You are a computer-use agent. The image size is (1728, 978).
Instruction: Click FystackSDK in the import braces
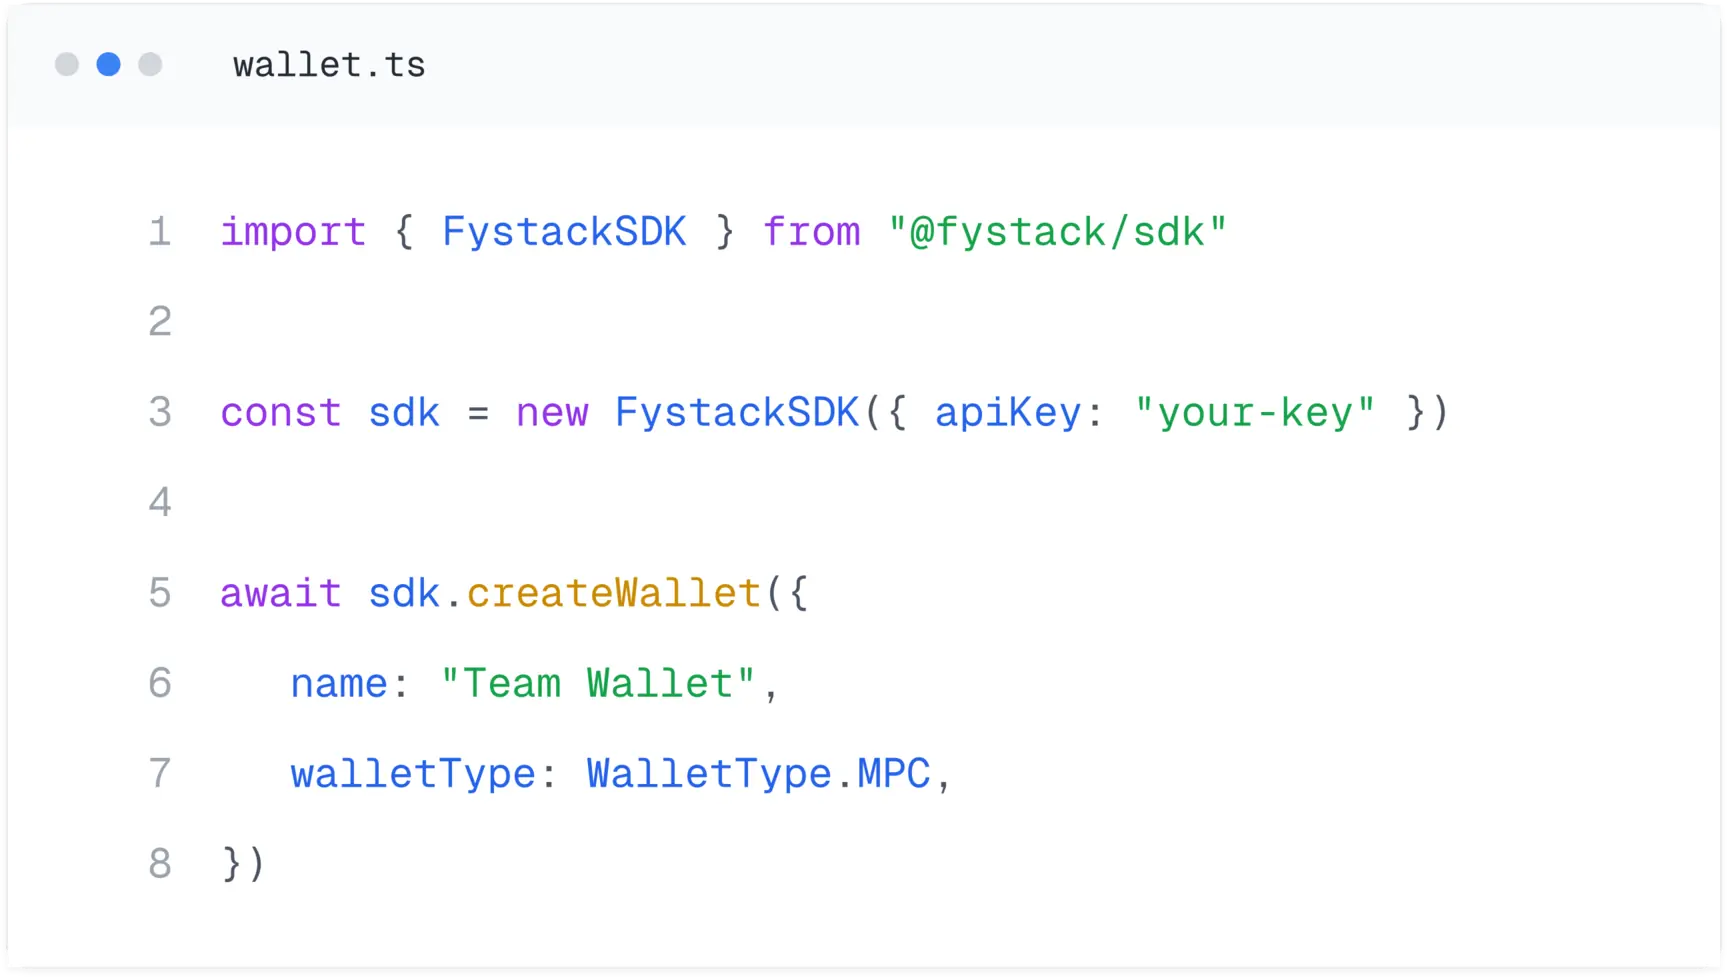pyautogui.click(x=564, y=232)
